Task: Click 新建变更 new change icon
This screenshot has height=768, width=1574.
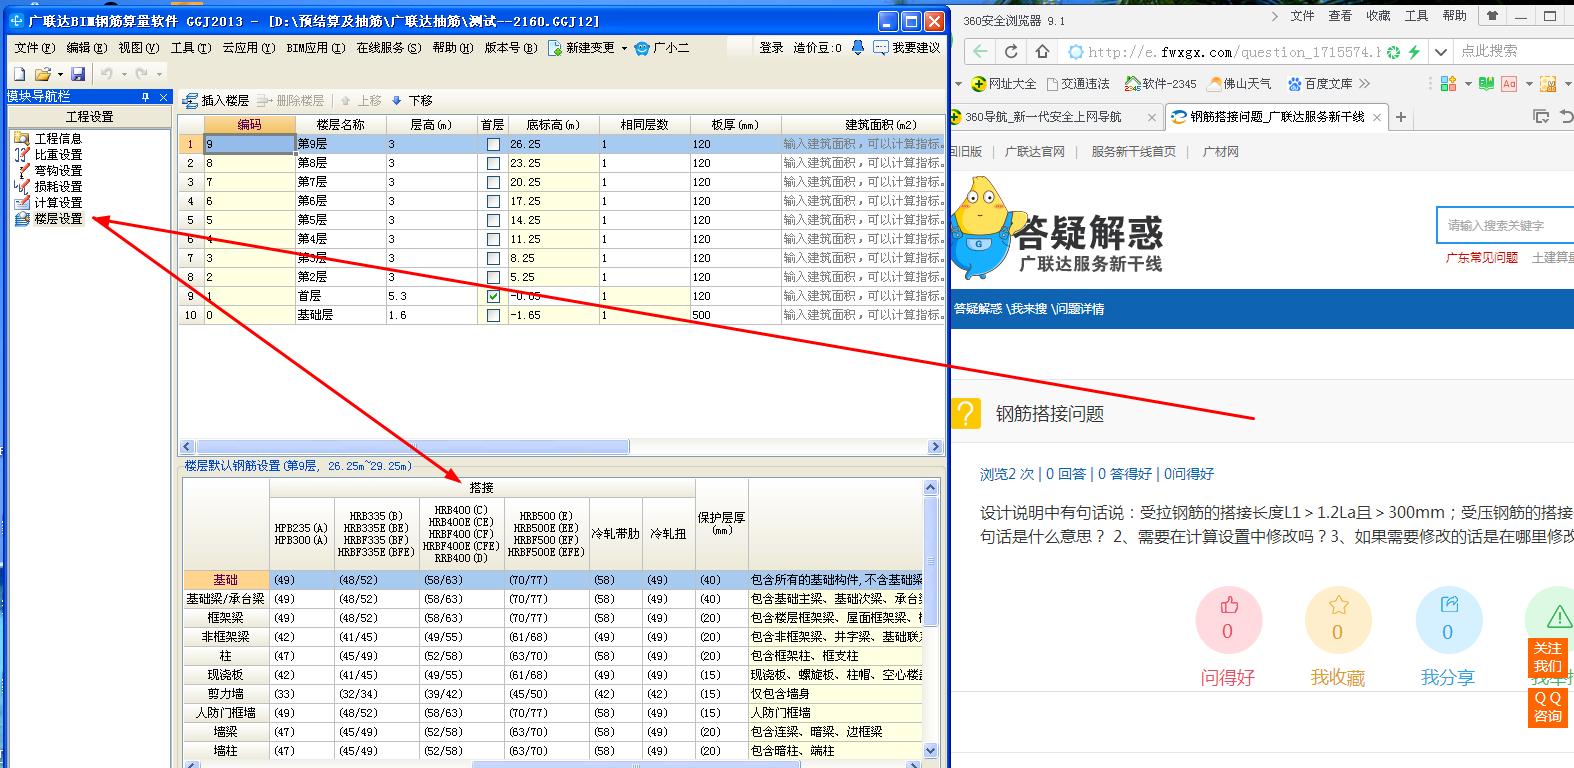Action: (x=555, y=47)
